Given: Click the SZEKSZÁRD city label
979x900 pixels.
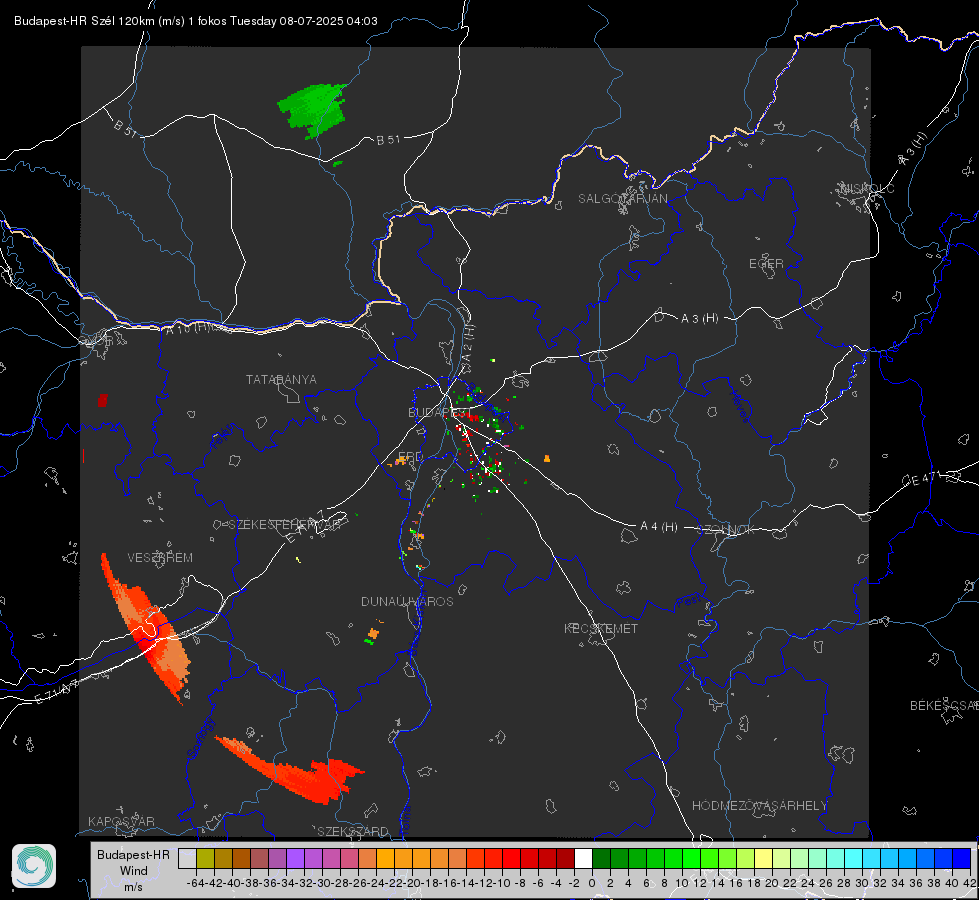Looking at the screenshot, I should pyautogui.click(x=353, y=831).
